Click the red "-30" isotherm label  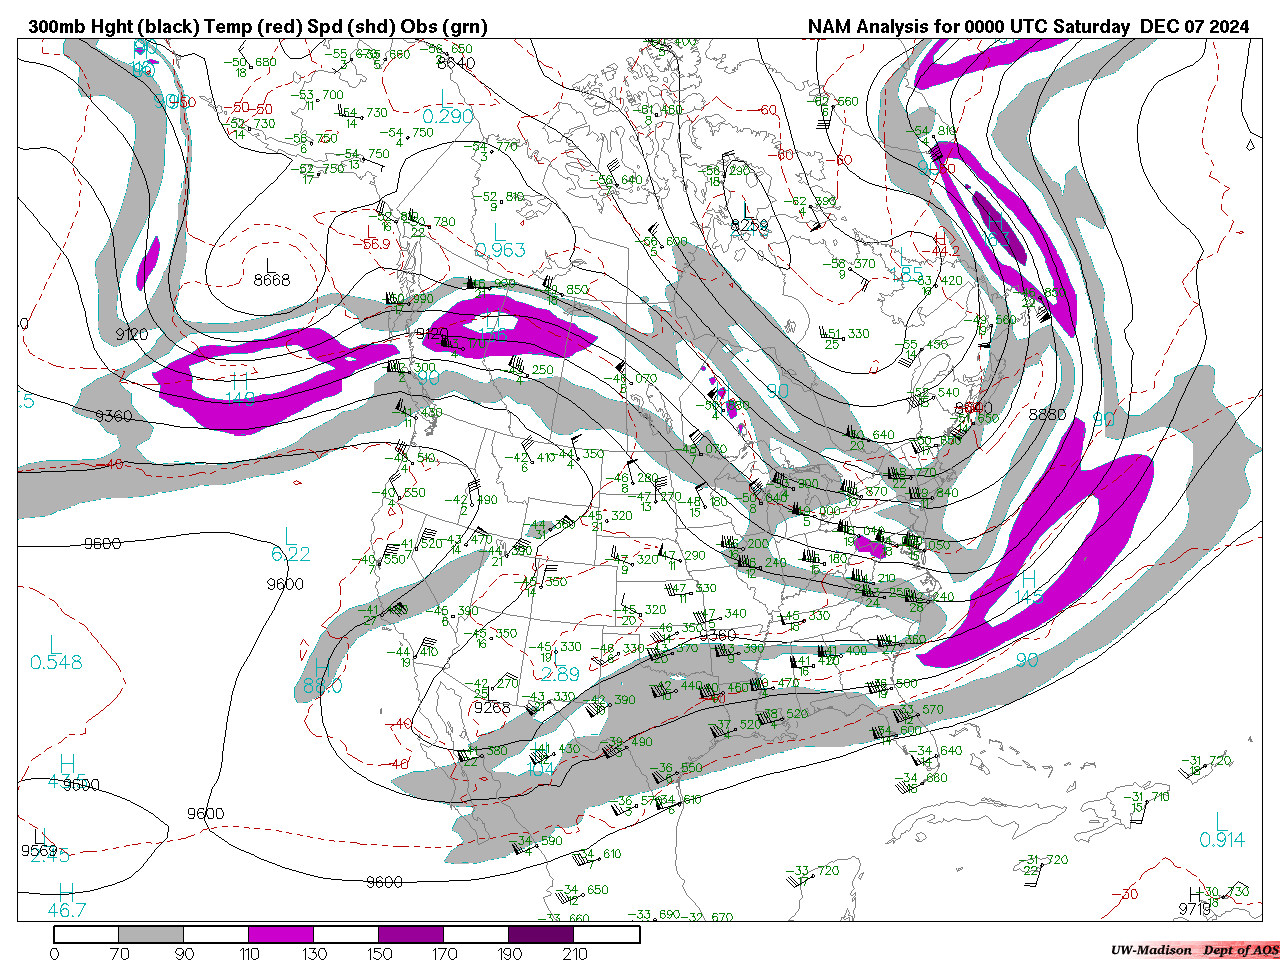1127,894
